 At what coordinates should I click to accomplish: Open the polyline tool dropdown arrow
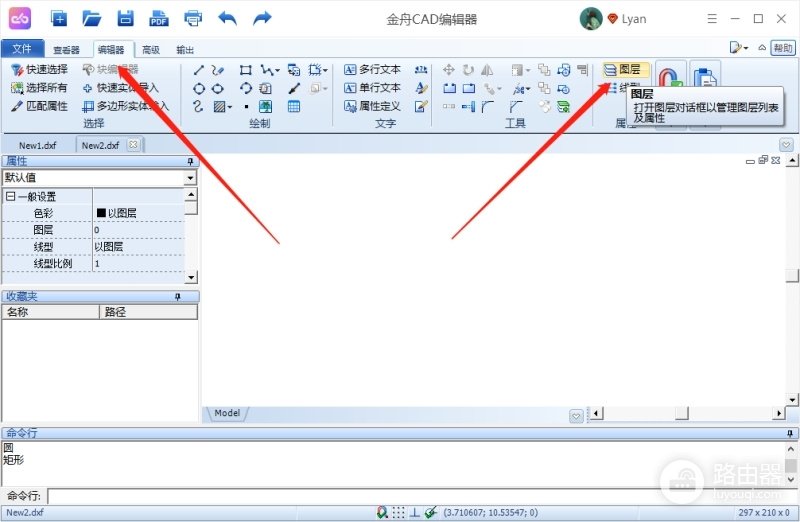pyautogui.click(x=278, y=71)
